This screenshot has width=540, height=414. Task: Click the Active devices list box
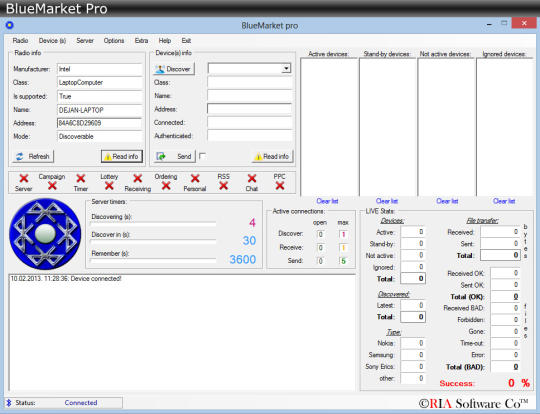[329, 127]
